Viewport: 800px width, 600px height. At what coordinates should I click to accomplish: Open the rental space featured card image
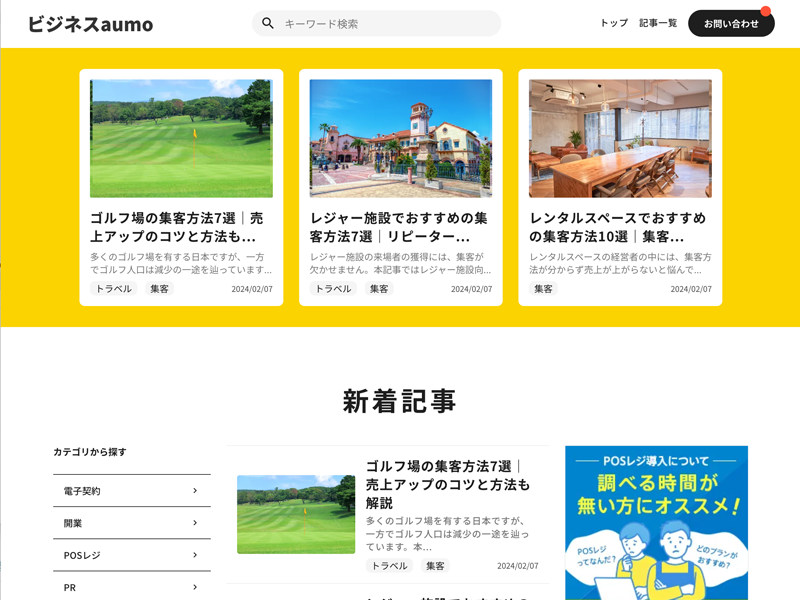(x=620, y=138)
